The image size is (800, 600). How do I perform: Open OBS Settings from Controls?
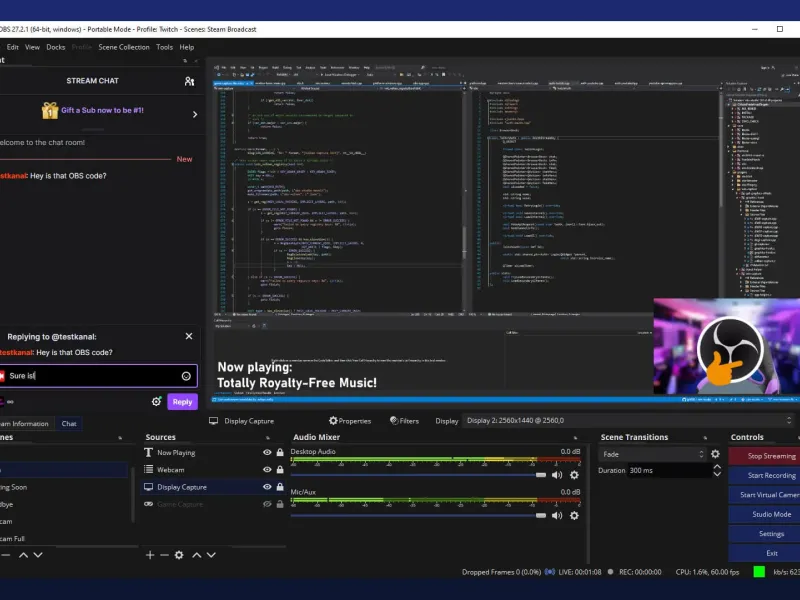765,534
